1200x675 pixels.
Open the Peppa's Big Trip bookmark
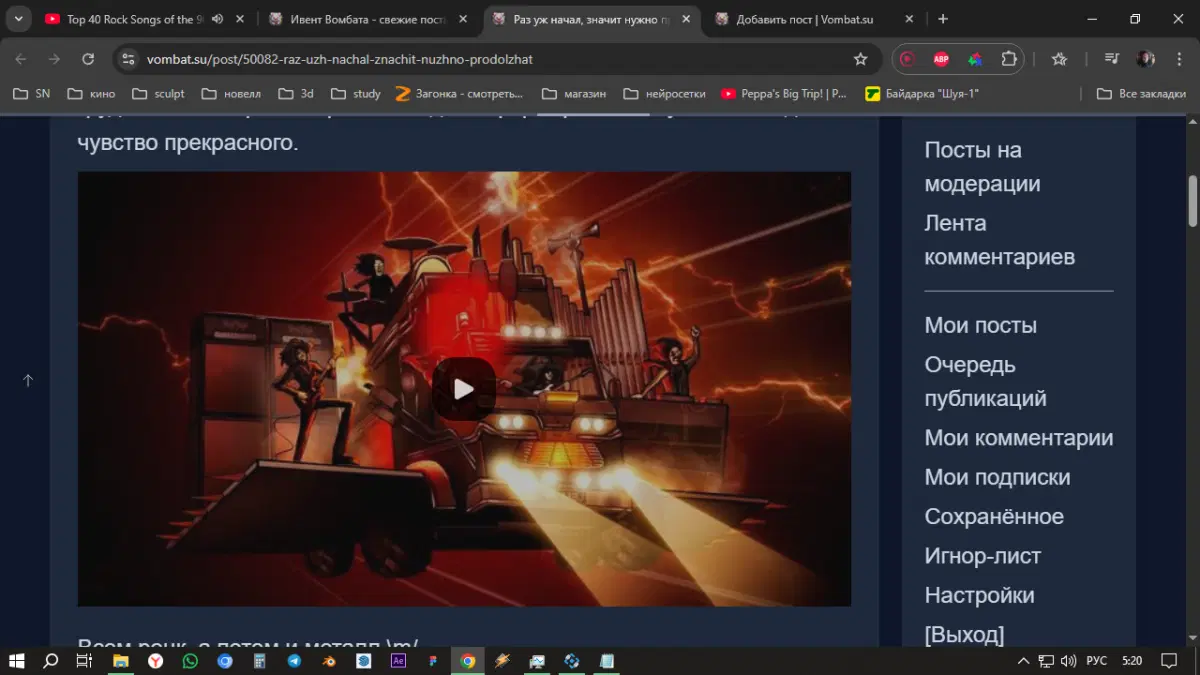click(x=784, y=93)
